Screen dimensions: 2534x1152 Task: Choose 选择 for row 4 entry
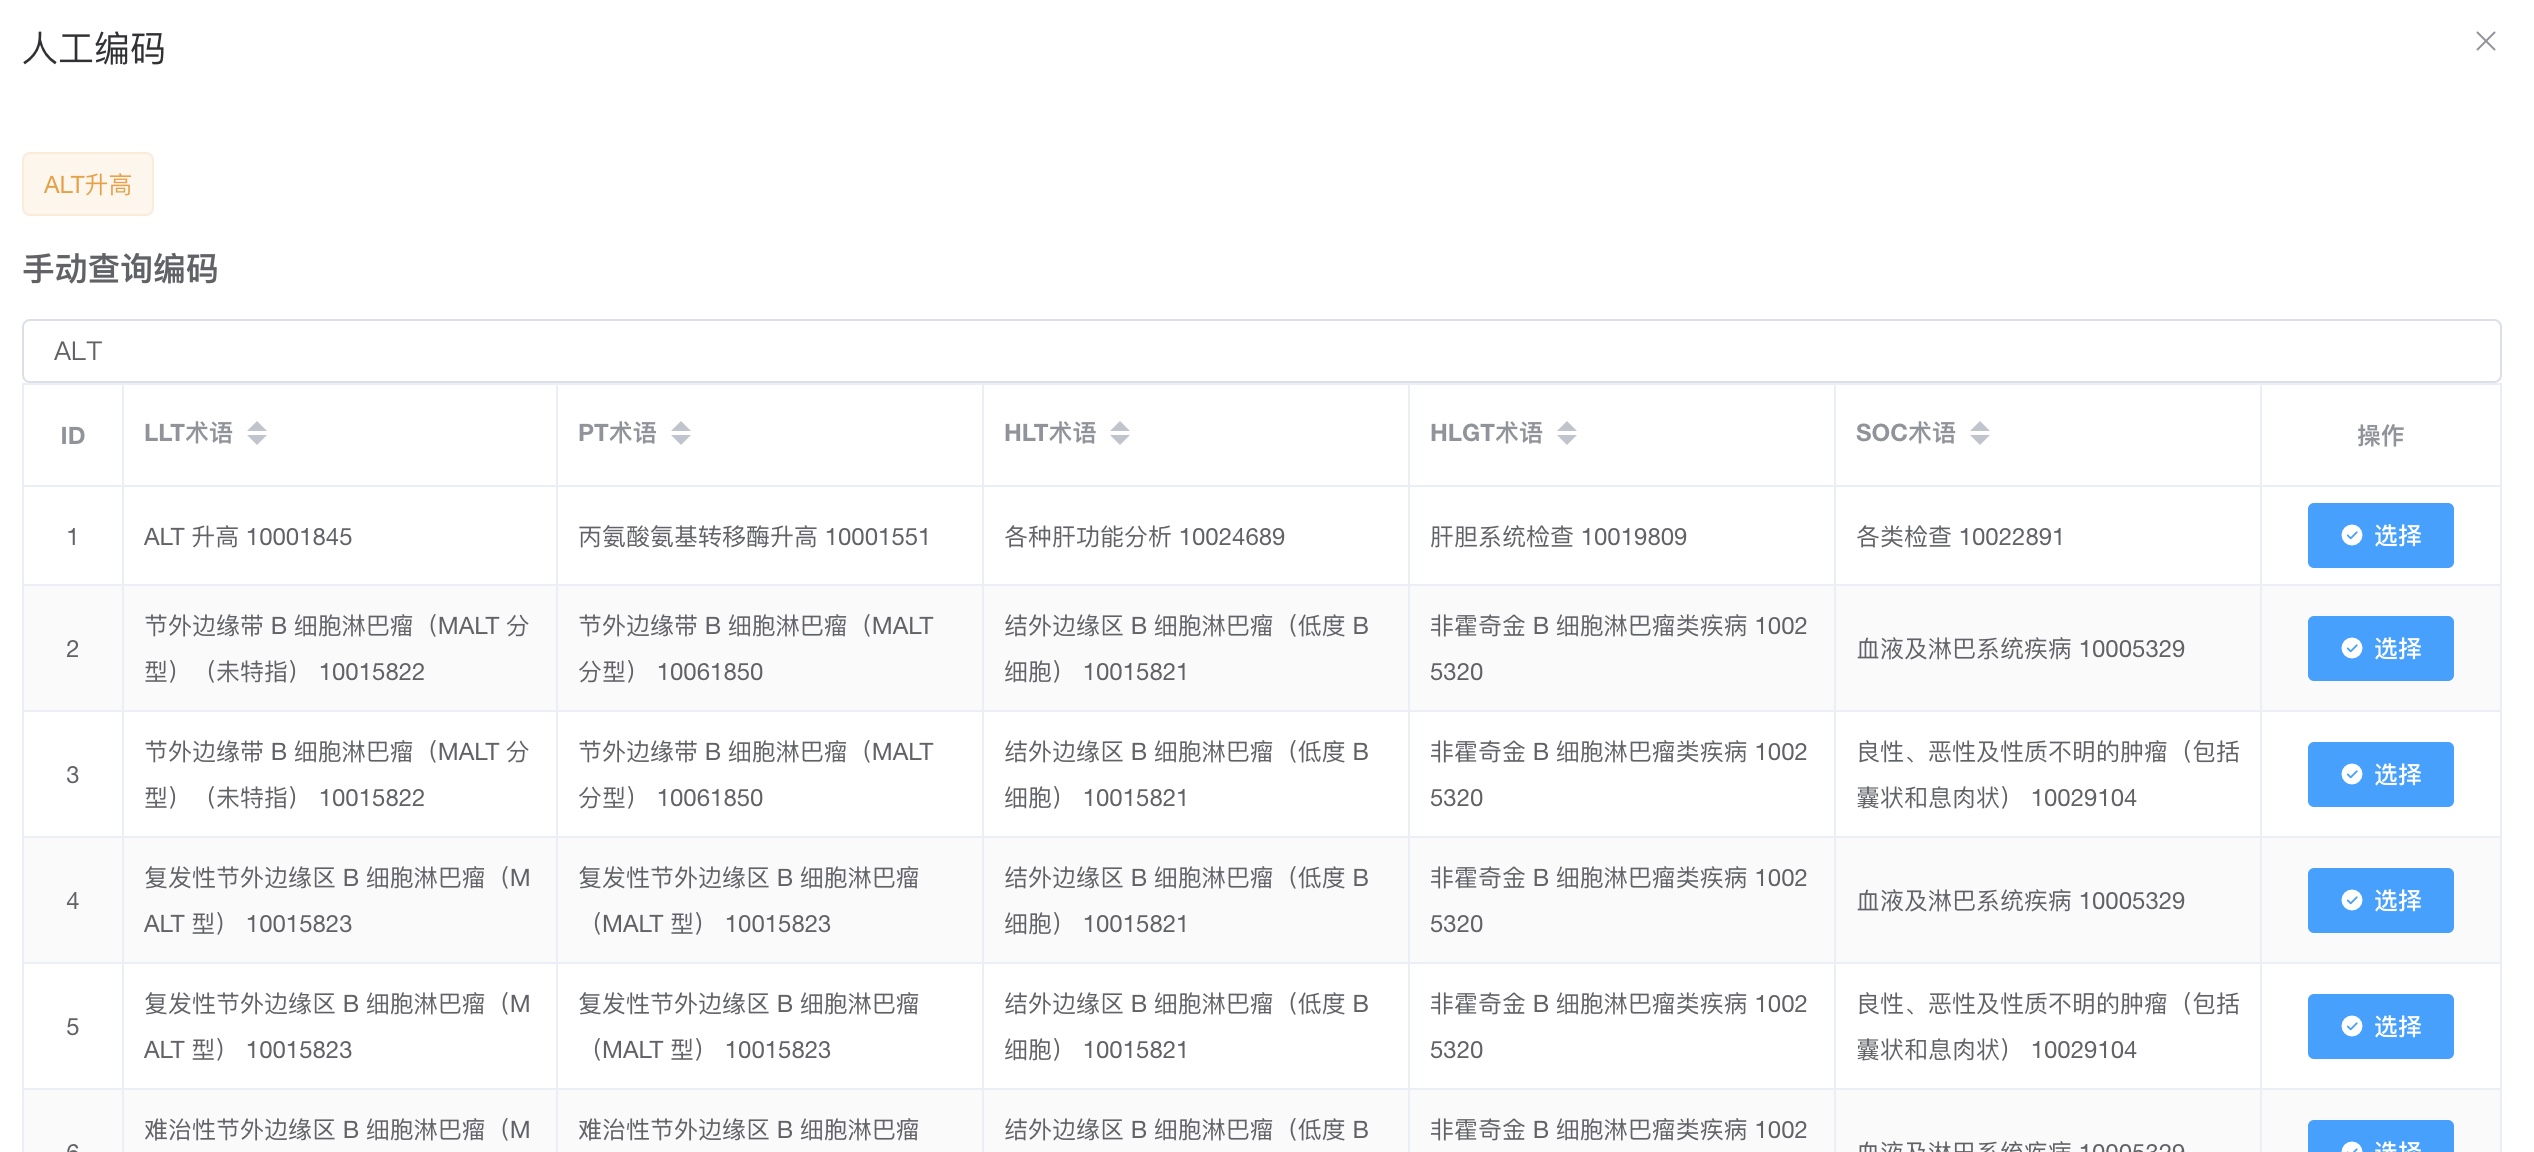coord(2379,900)
